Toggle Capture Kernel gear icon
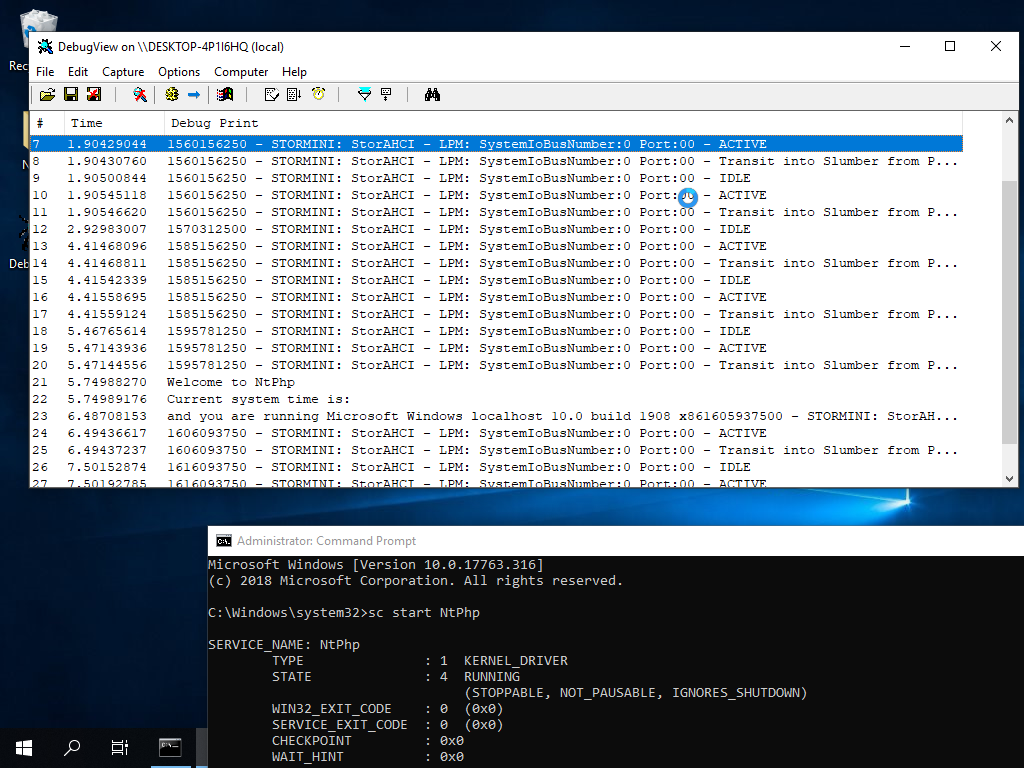Image resolution: width=1024 pixels, height=768 pixels. [172, 95]
